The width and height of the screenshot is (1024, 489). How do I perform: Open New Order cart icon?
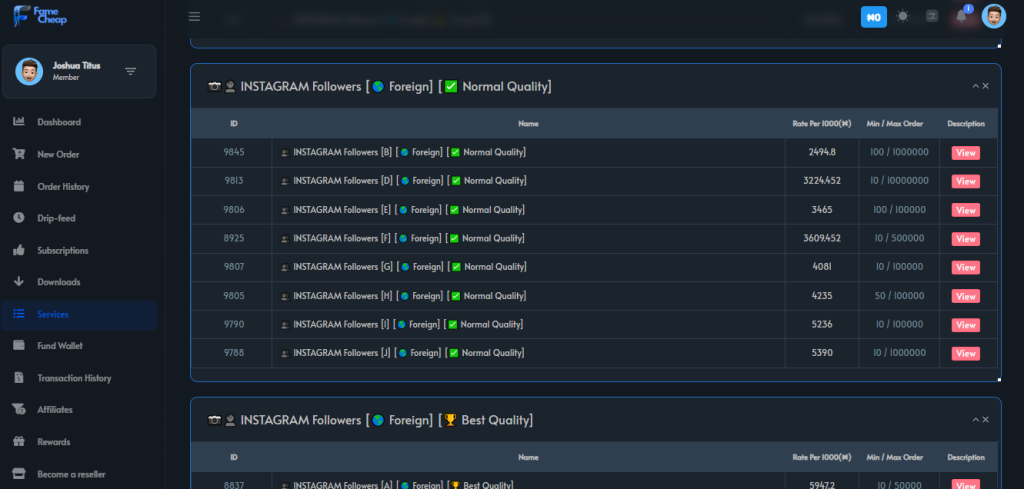(x=19, y=154)
